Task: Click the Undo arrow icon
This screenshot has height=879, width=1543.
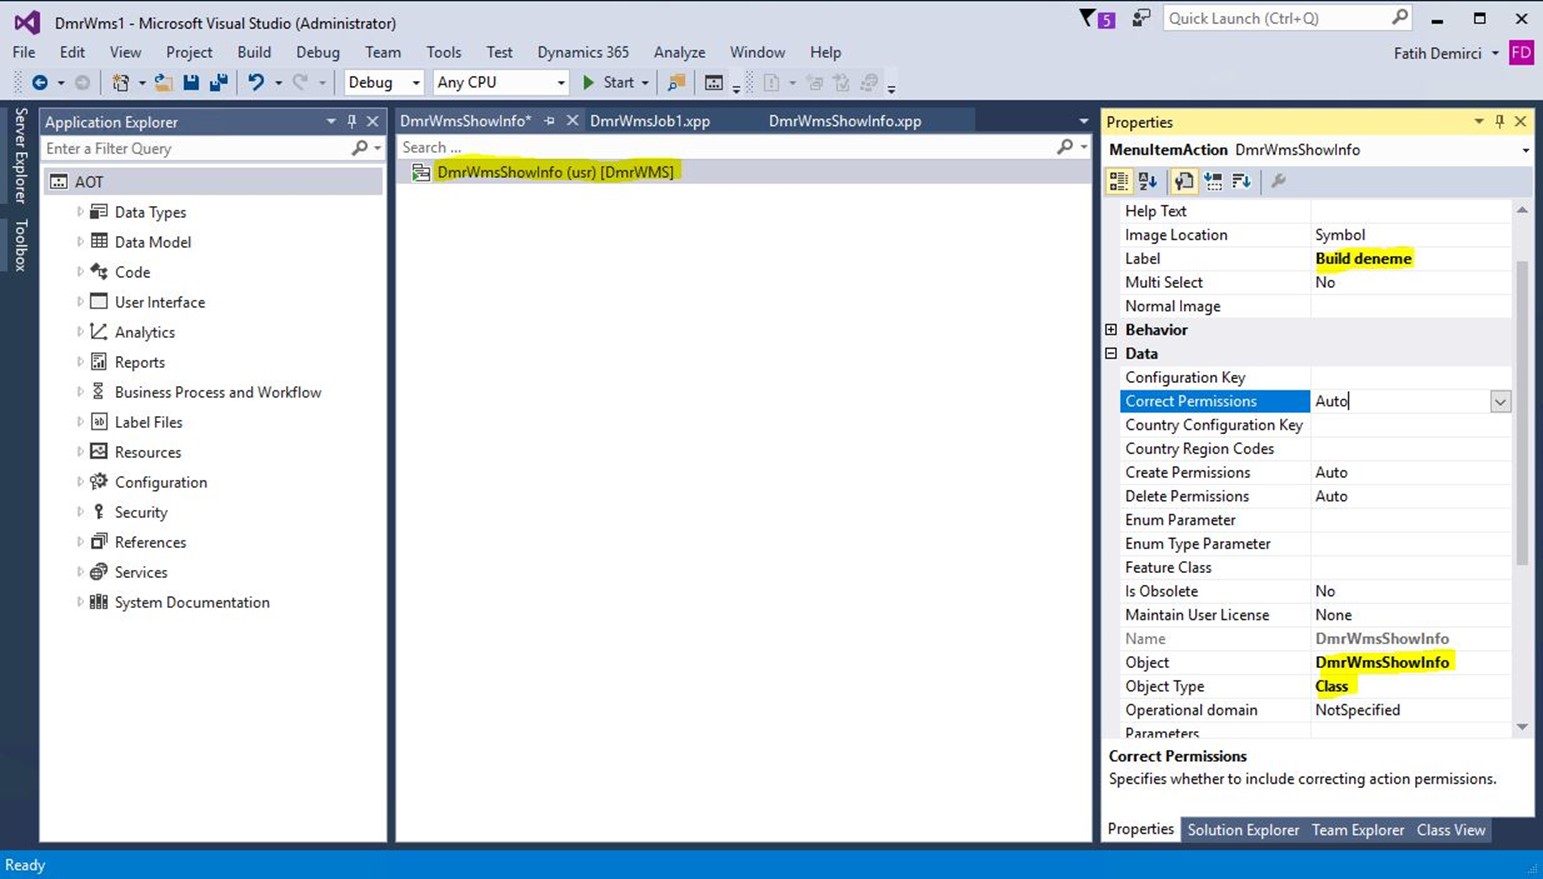Action: click(256, 82)
